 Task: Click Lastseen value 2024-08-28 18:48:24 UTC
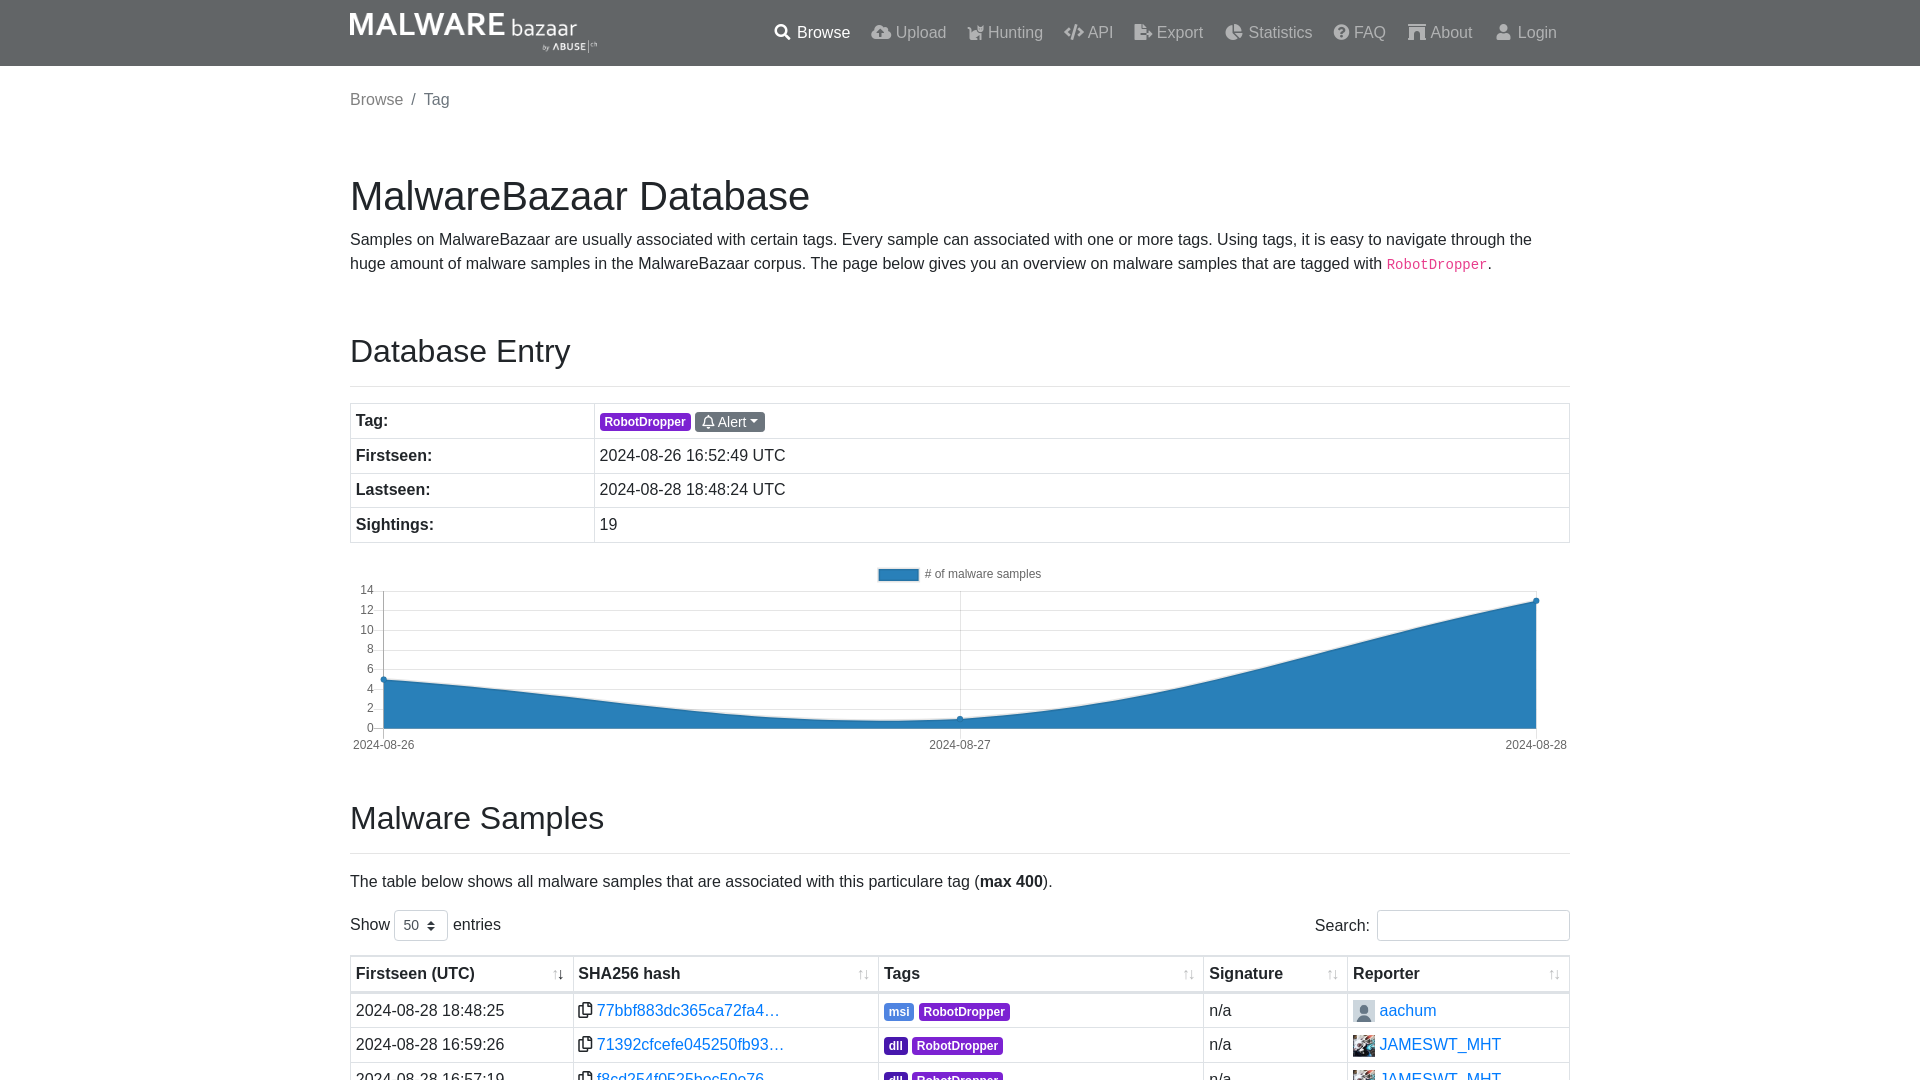click(x=692, y=490)
